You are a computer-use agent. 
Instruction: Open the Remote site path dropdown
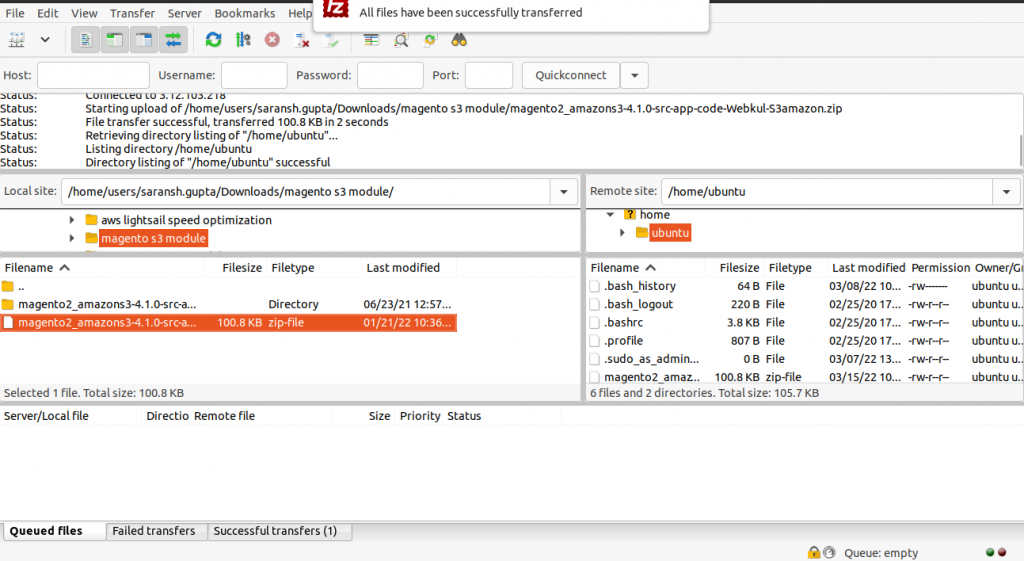coord(1006,192)
